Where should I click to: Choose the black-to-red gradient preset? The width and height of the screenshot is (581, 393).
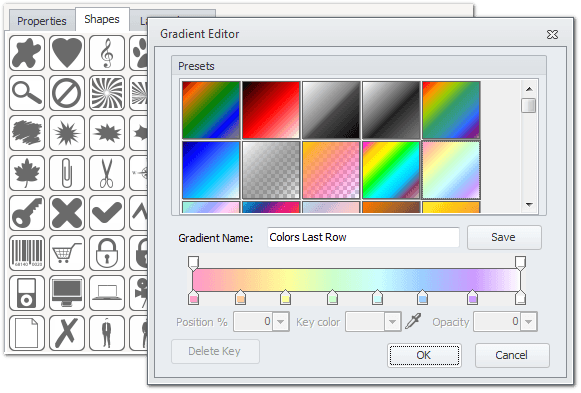(x=271, y=110)
